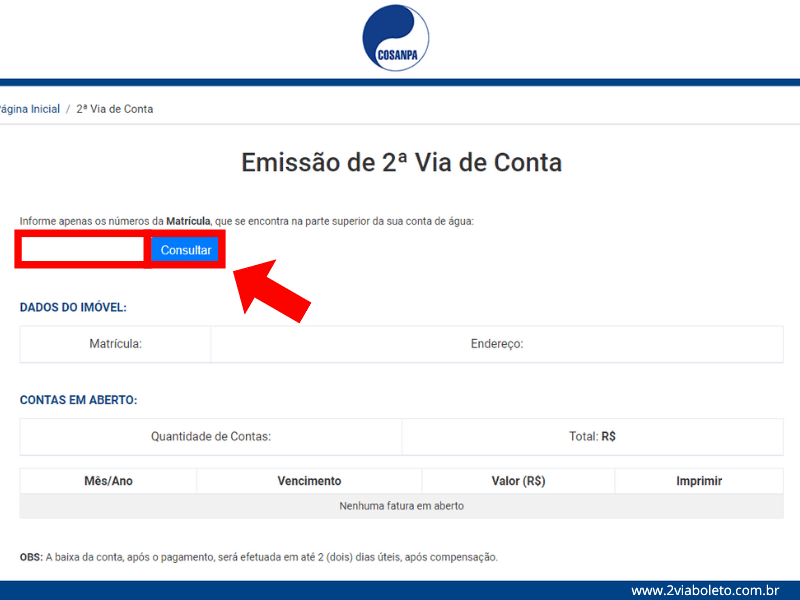The width and height of the screenshot is (800, 600).
Task: Click the Endereço cell in property data
Action: pos(497,344)
